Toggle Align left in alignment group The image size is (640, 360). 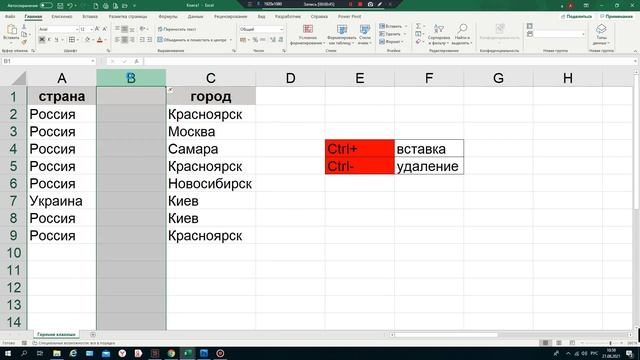(x=117, y=40)
